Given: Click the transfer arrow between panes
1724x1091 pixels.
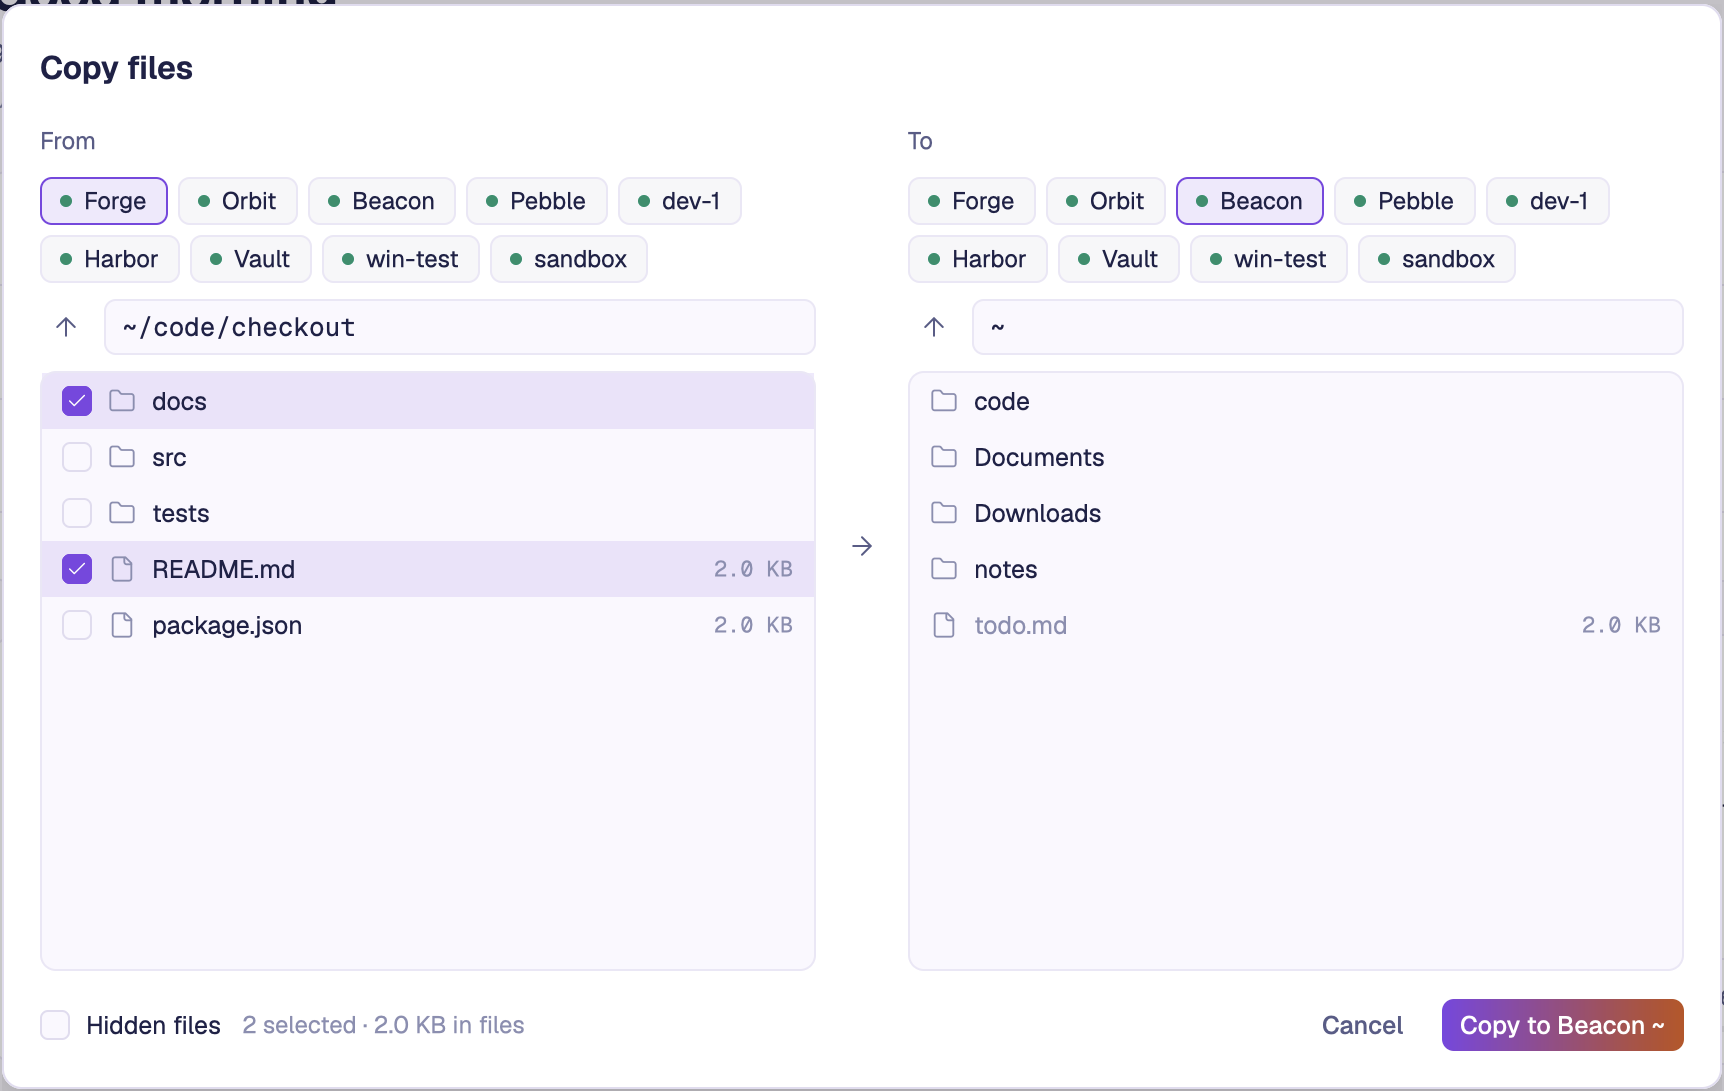Looking at the screenshot, I should coord(862,546).
